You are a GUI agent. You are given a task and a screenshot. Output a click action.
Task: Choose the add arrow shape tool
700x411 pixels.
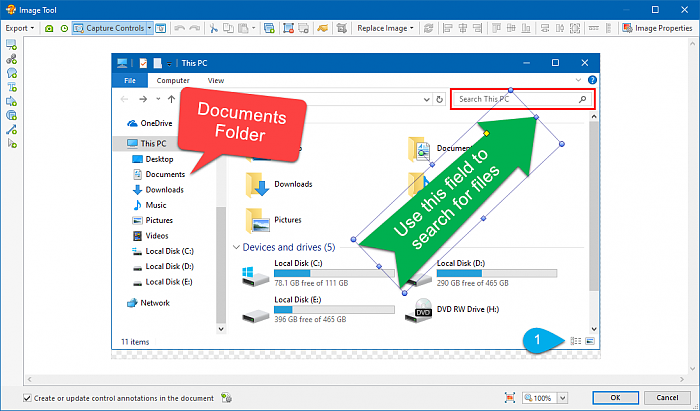[11, 101]
